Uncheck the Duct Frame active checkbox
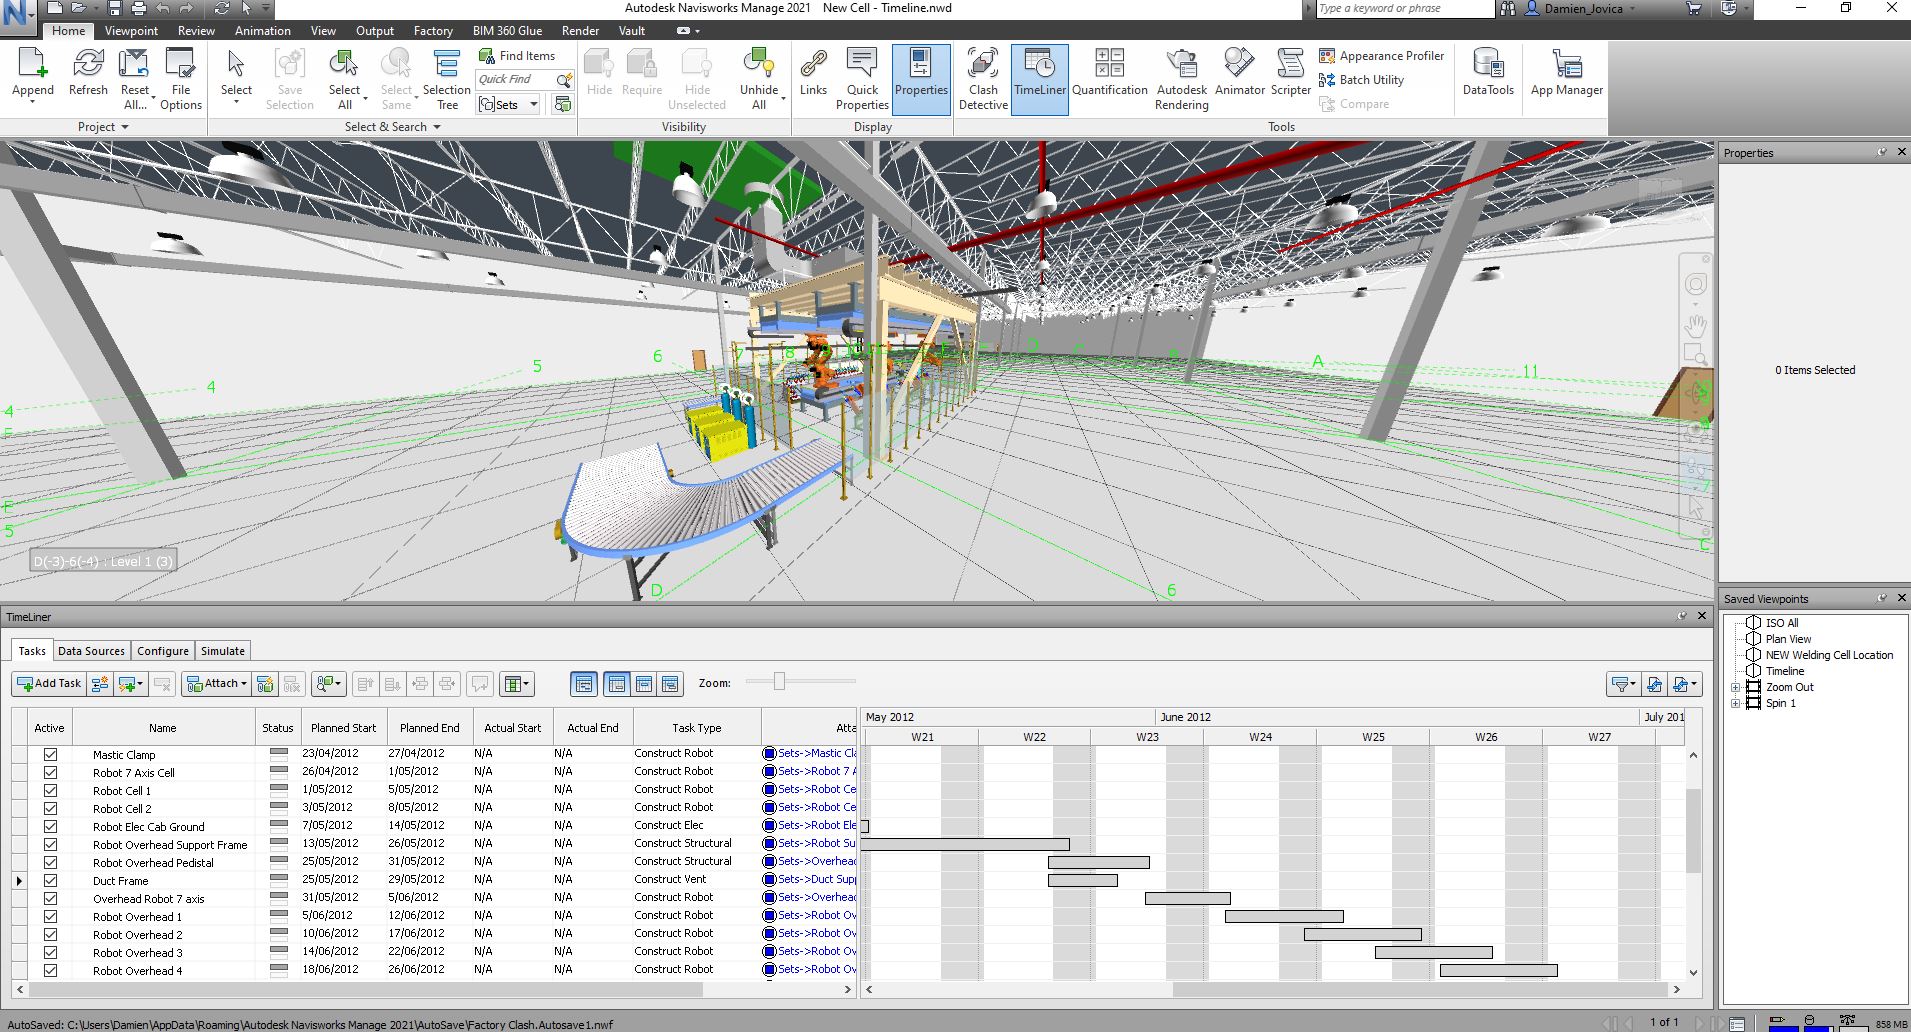This screenshot has height=1032, width=1911. point(50,880)
